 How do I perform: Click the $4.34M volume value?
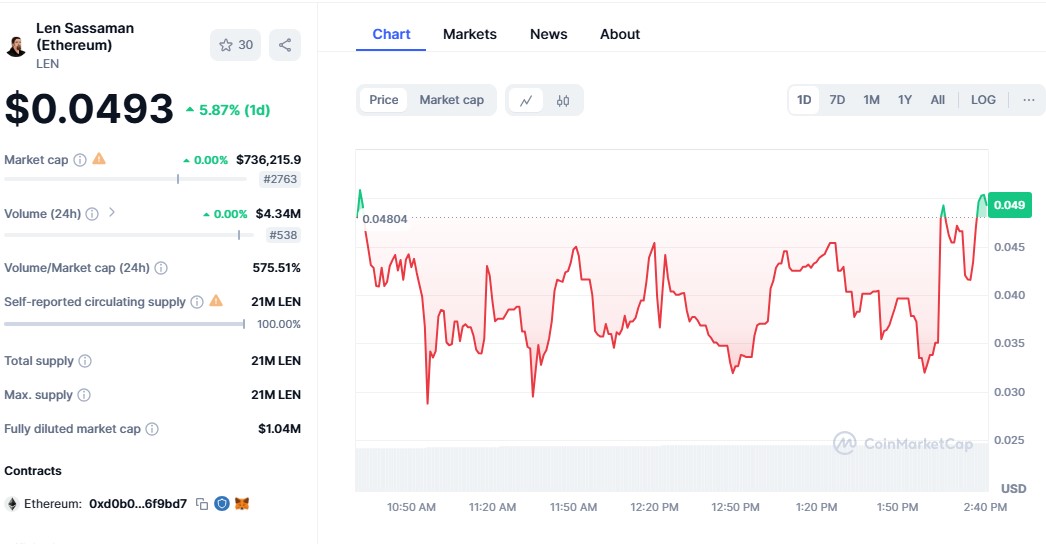pyautogui.click(x=278, y=214)
